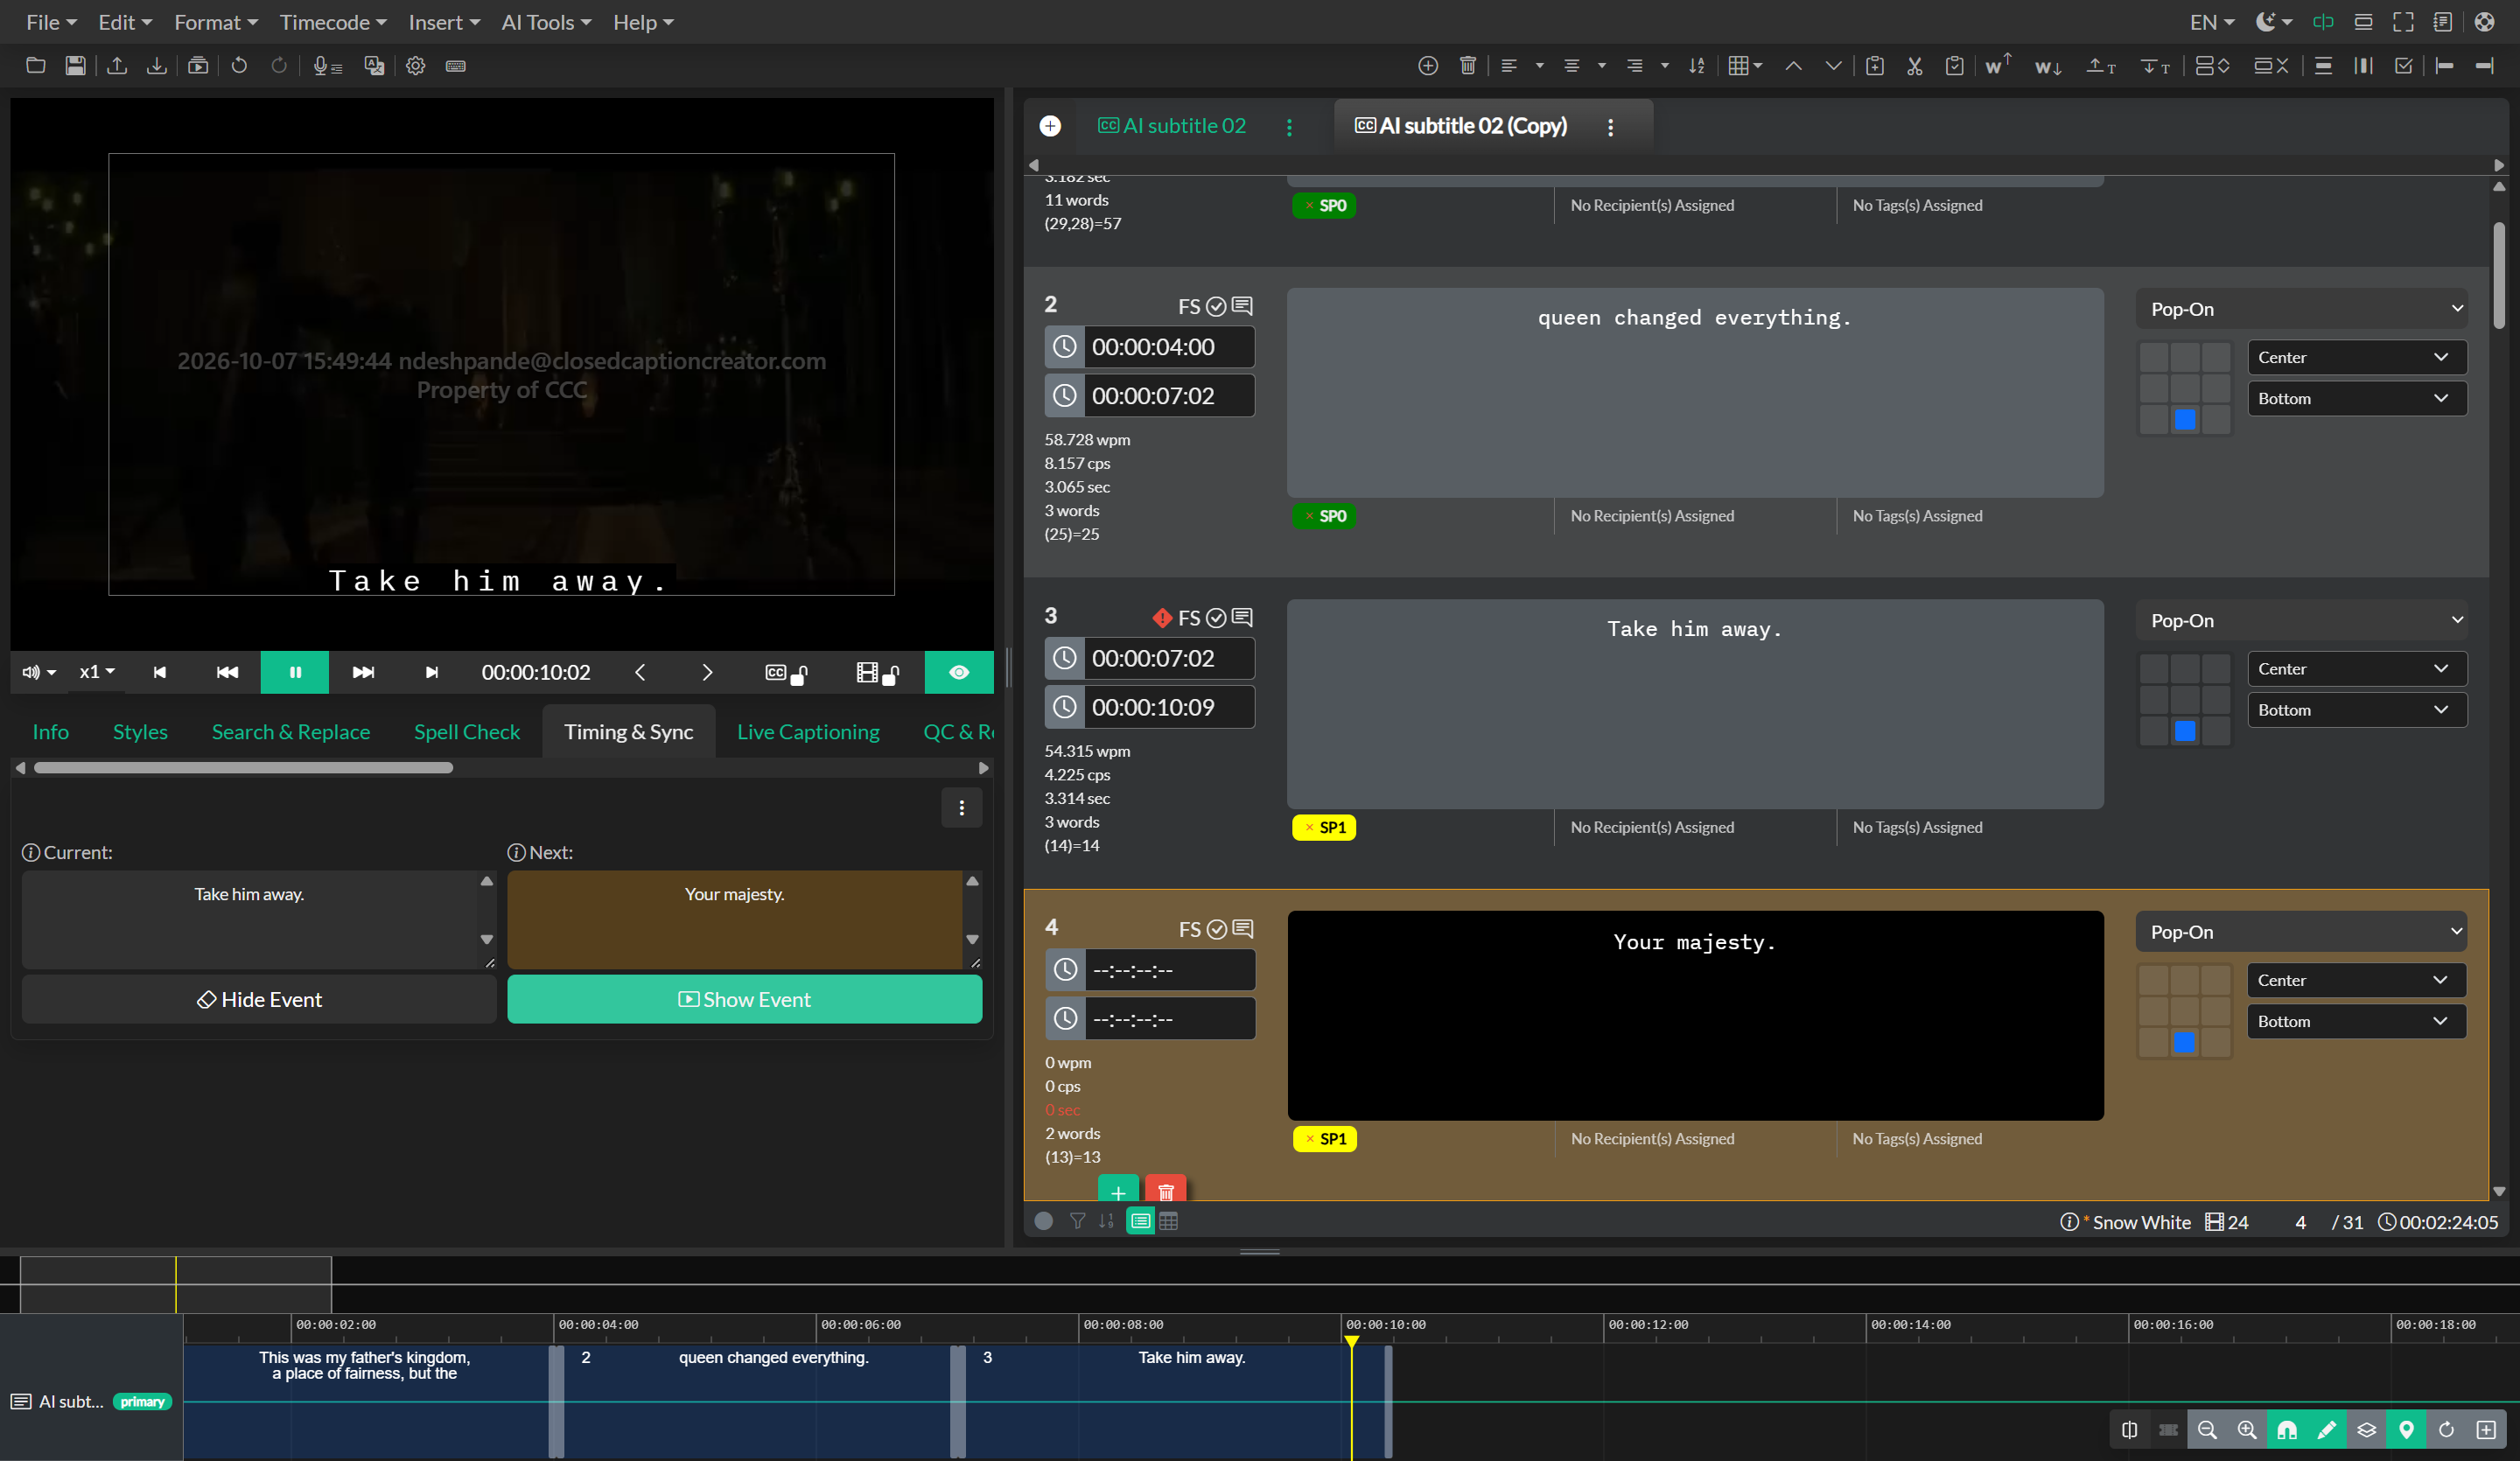Screen dimensions: 2520x1461
Task: Click the cut scissors icon
Action: tap(1915, 66)
